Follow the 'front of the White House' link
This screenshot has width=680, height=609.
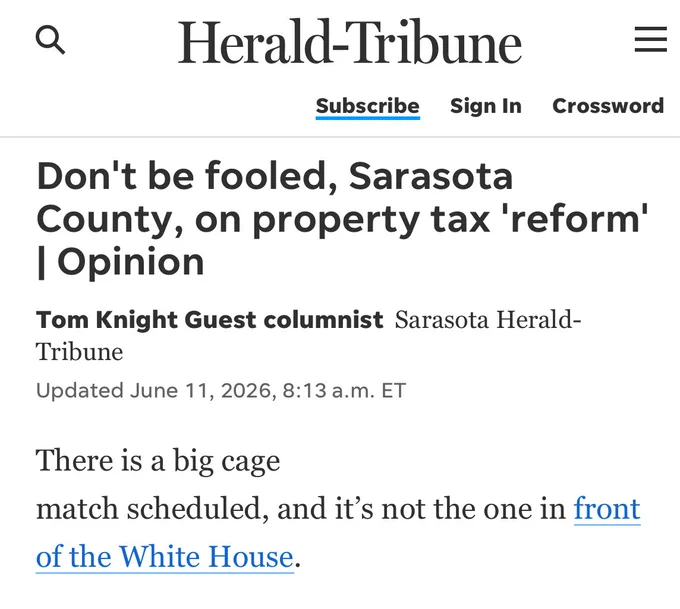(338, 533)
